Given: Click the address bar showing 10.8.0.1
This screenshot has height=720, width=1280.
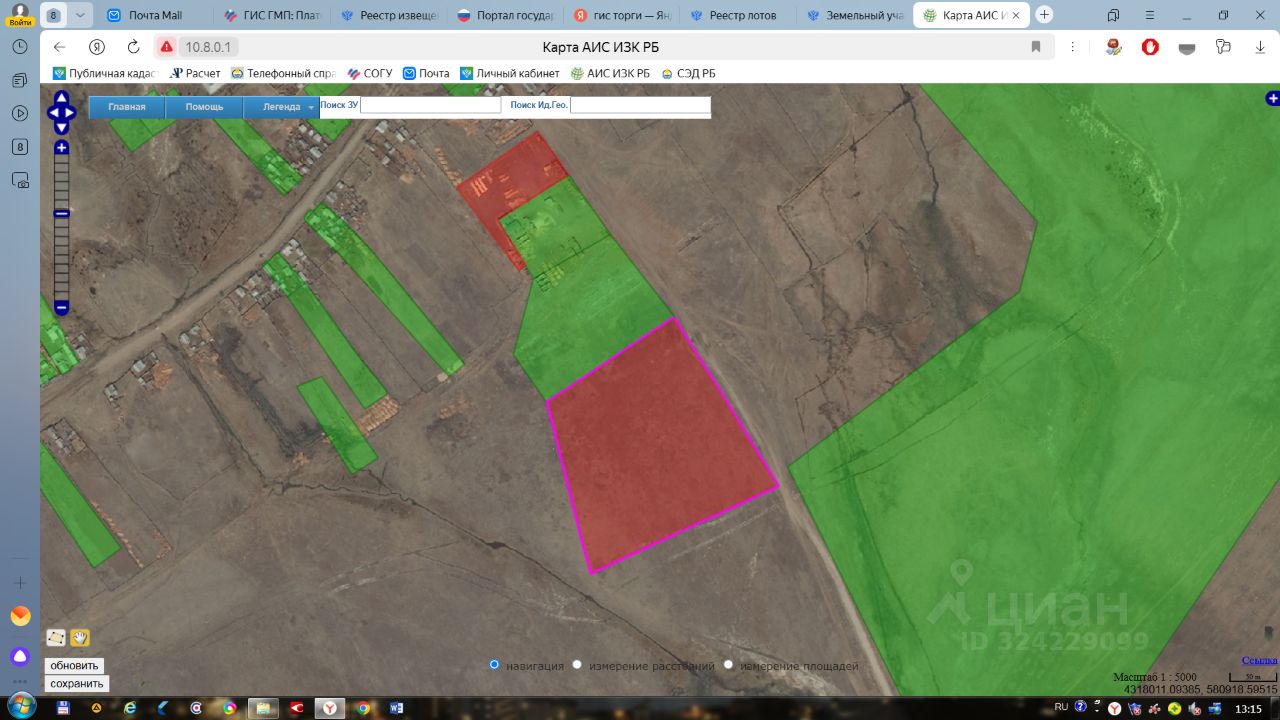Looking at the screenshot, I should tap(208, 47).
